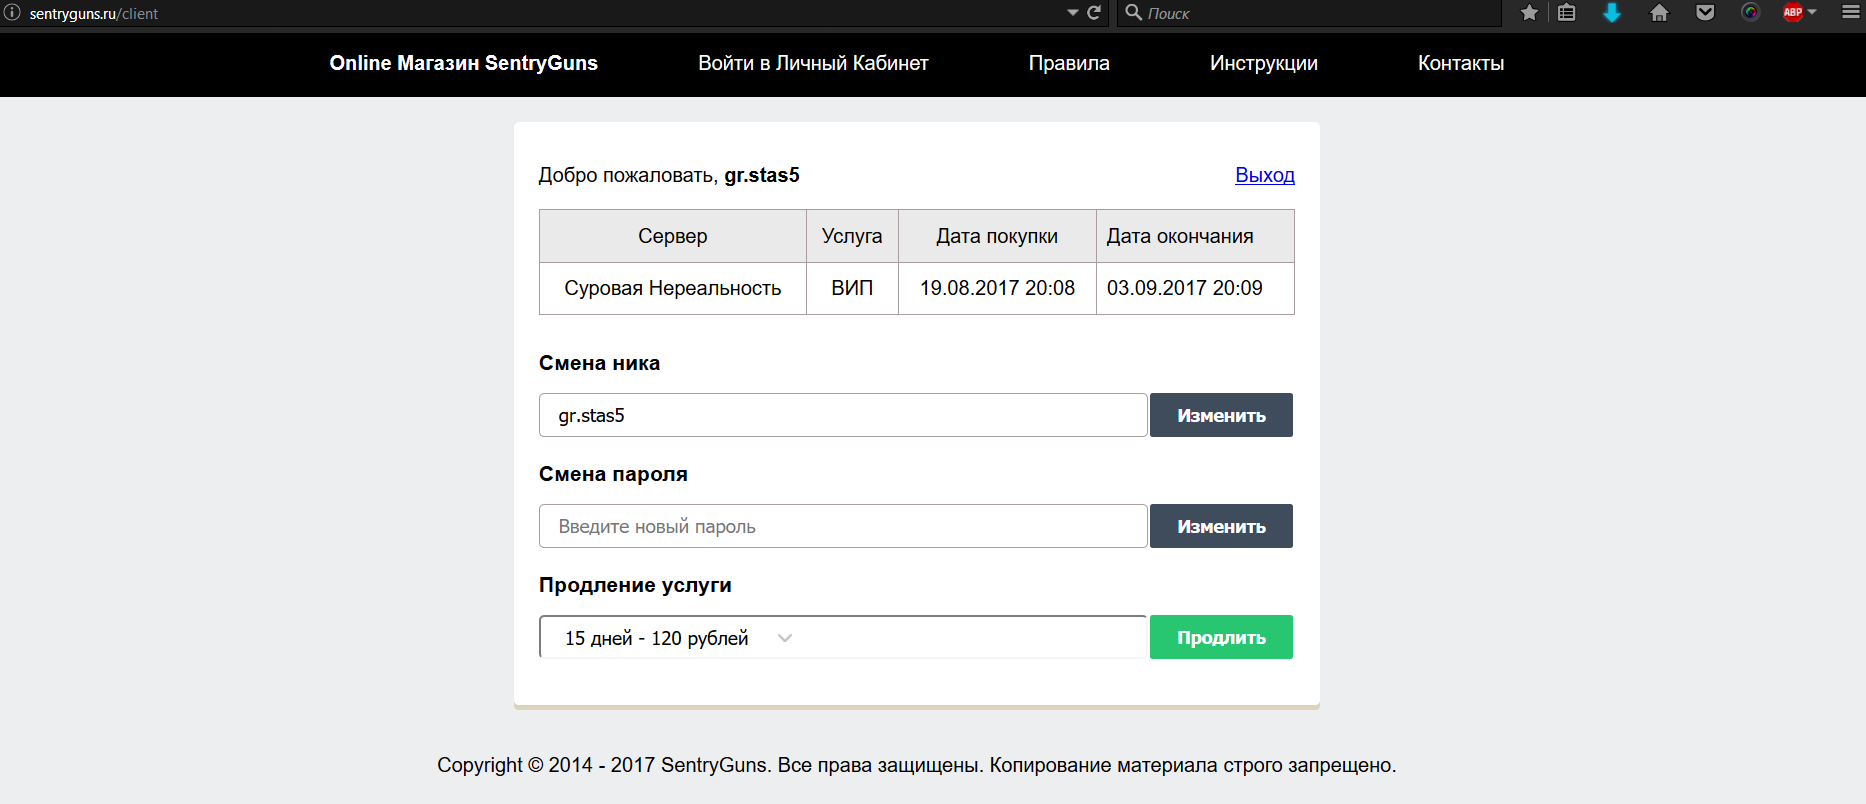The width and height of the screenshot is (1866, 804).
Task: Click purchase date 19.08.2017 20:08 cell
Action: click(x=997, y=288)
